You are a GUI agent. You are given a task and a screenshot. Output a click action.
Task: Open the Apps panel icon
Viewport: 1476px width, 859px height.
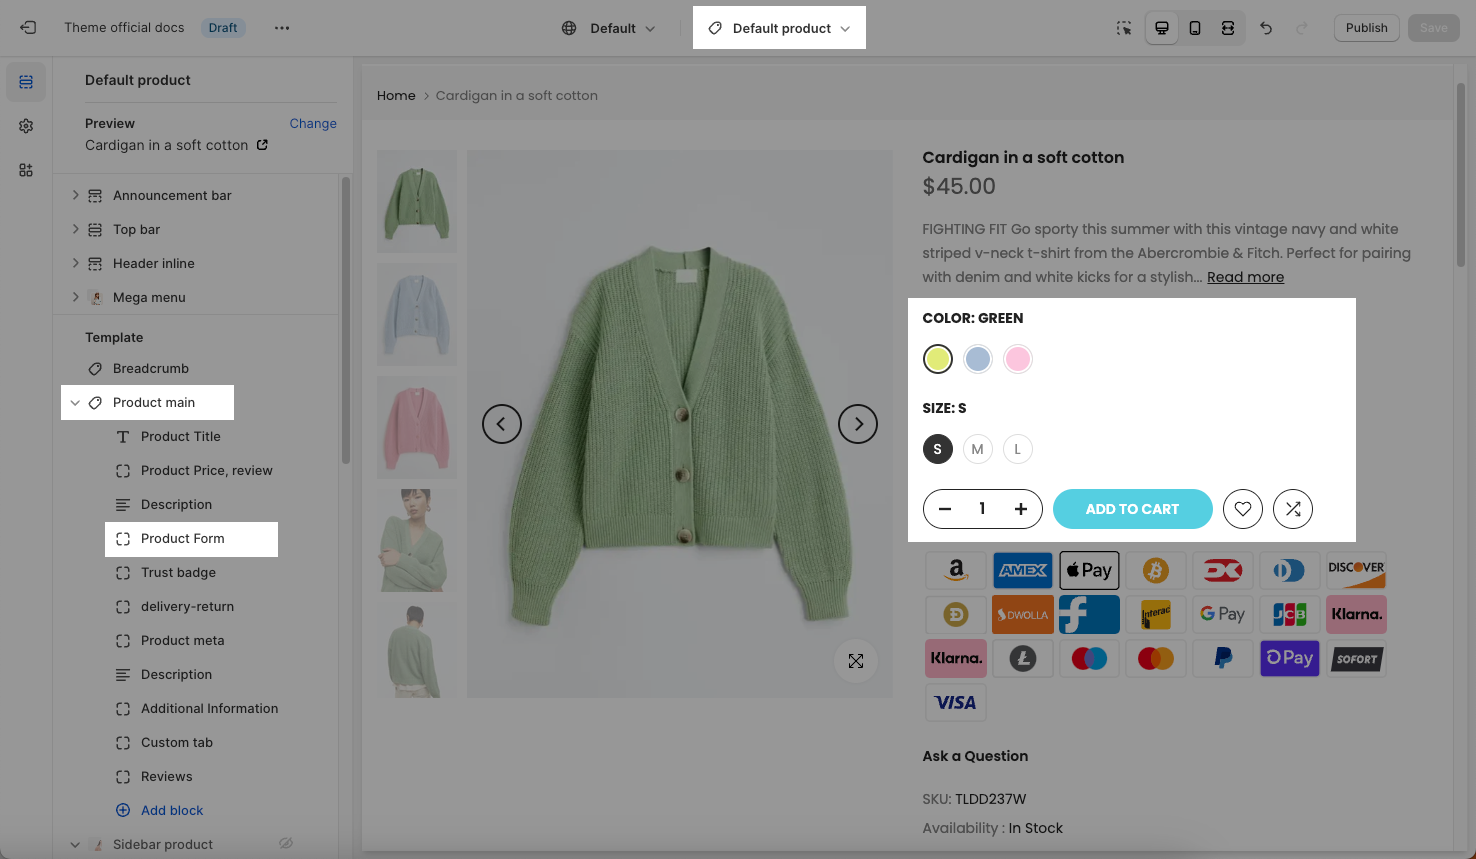pos(26,170)
